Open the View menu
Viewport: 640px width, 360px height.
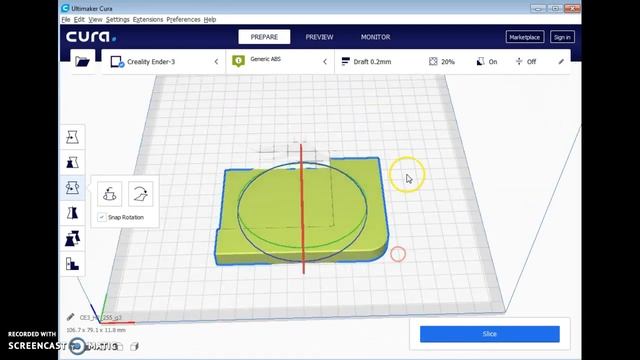pyautogui.click(x=95, y=20)
